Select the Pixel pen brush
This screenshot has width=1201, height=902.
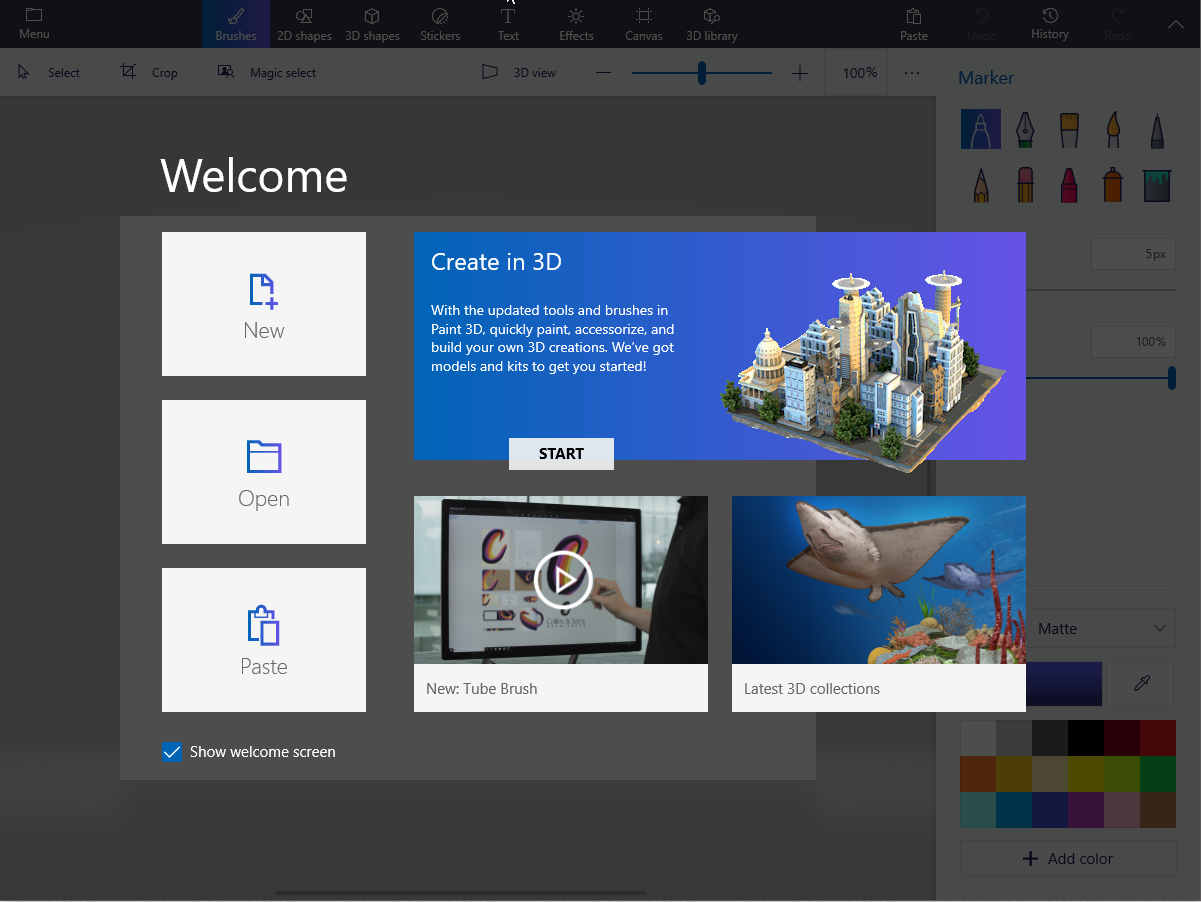point(1157,129)
